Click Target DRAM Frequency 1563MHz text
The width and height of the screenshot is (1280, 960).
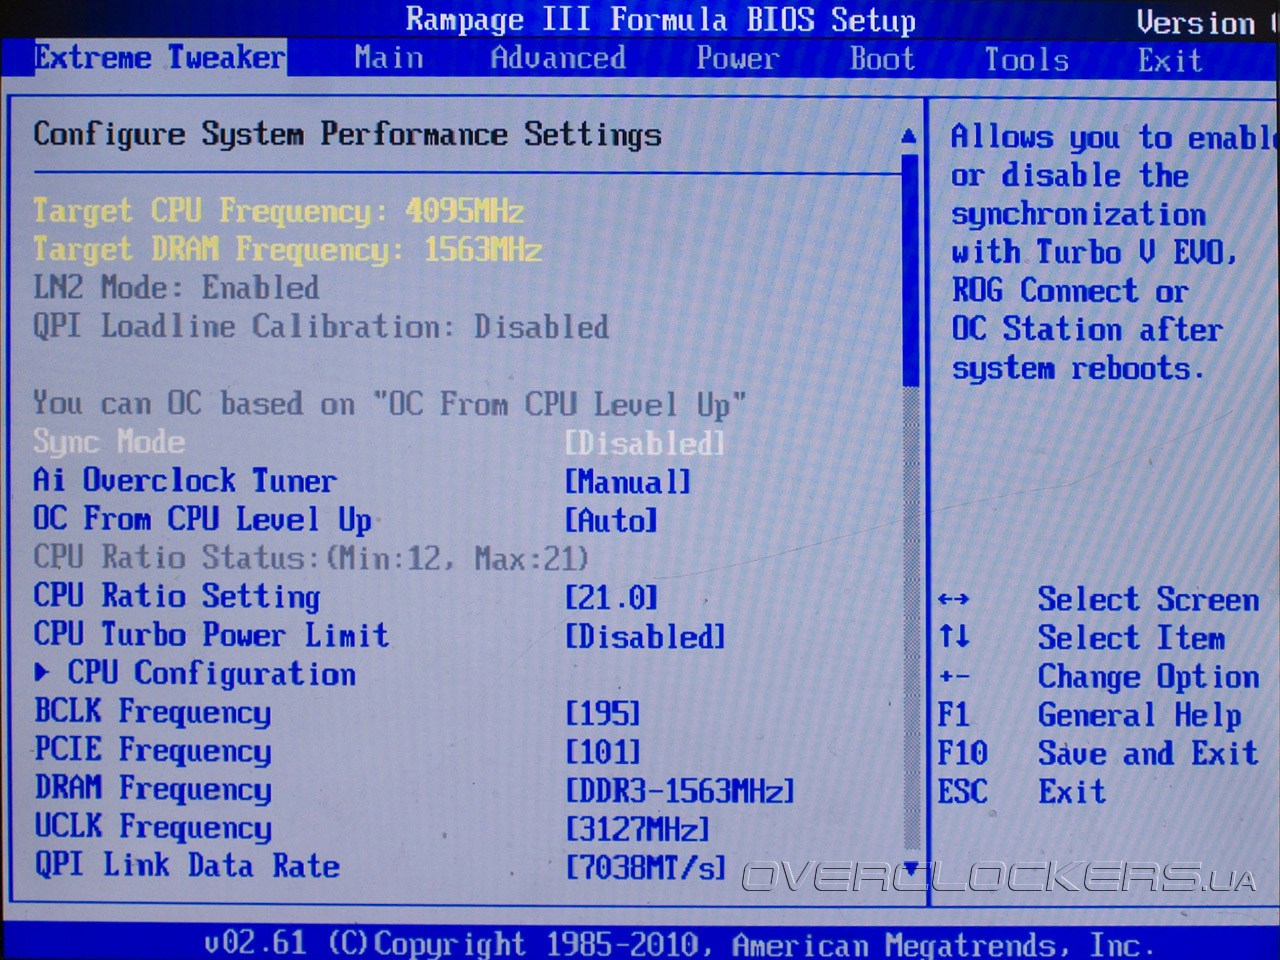click(x=287, y=249)
